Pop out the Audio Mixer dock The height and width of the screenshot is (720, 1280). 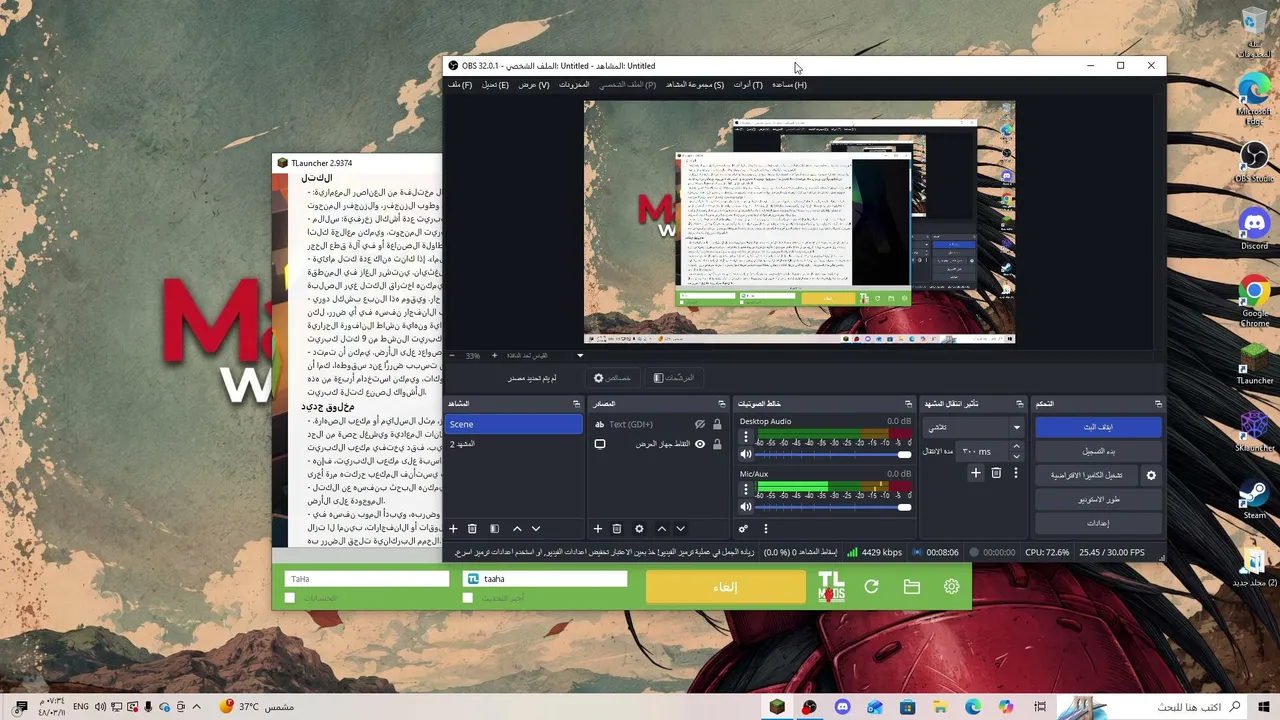(908, 404)
